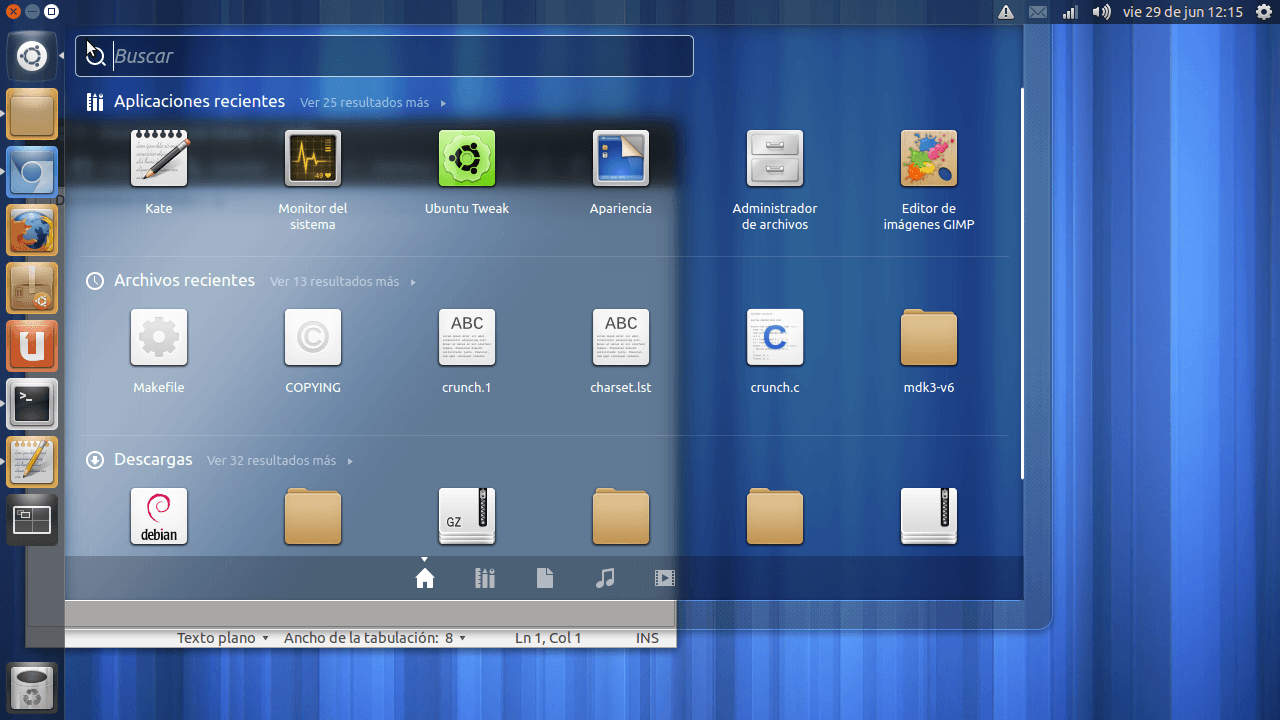Image resolution: width=1280 pixels, height=720 pixels.
Task: Switch to the Home lens
Action: [425, 578]
